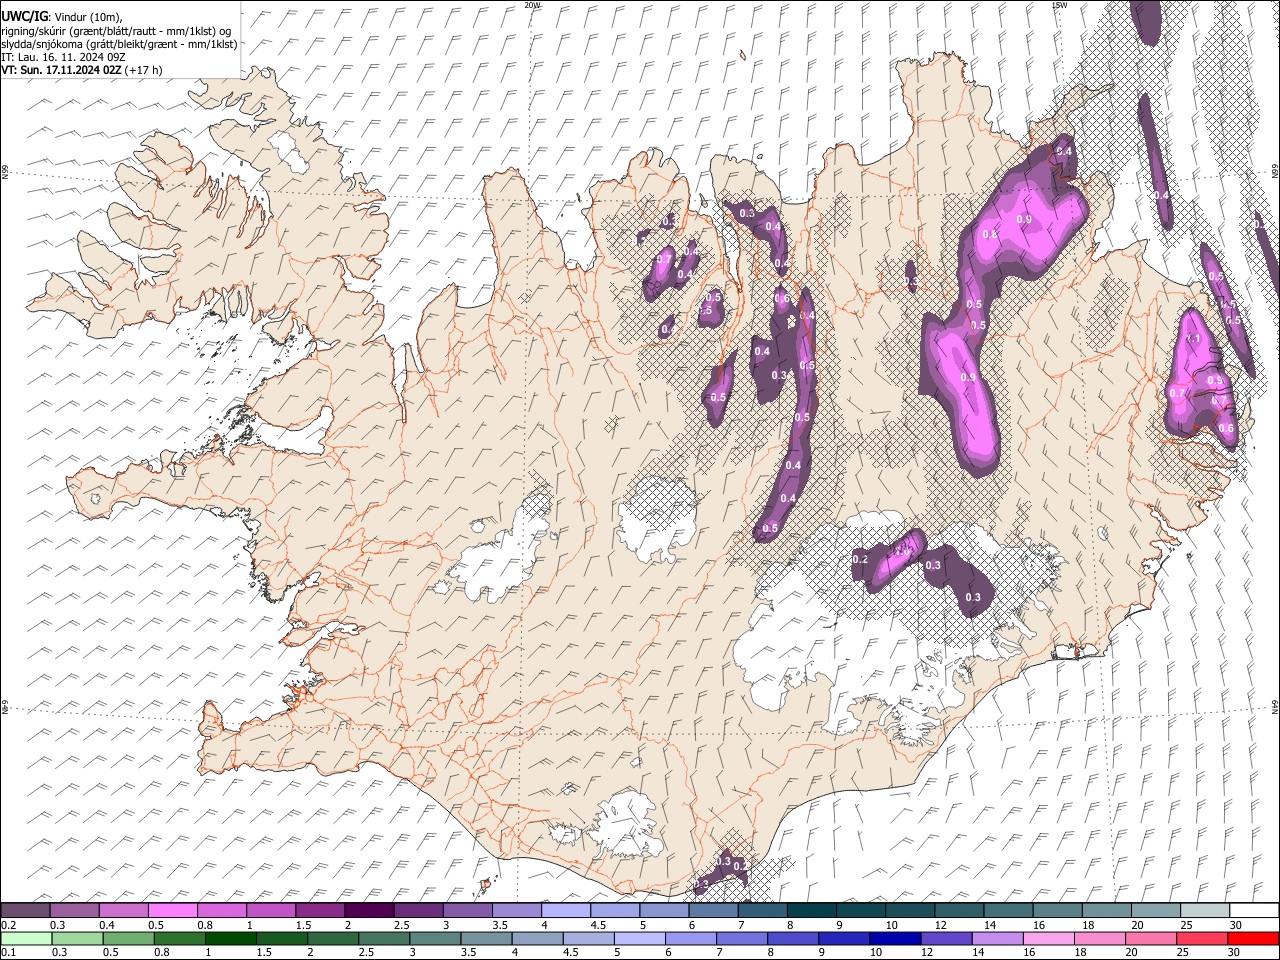Select the 0.8 swatch in upper snow legend
Viewport: 1280px width, 960px height.
tap(222, 910)
